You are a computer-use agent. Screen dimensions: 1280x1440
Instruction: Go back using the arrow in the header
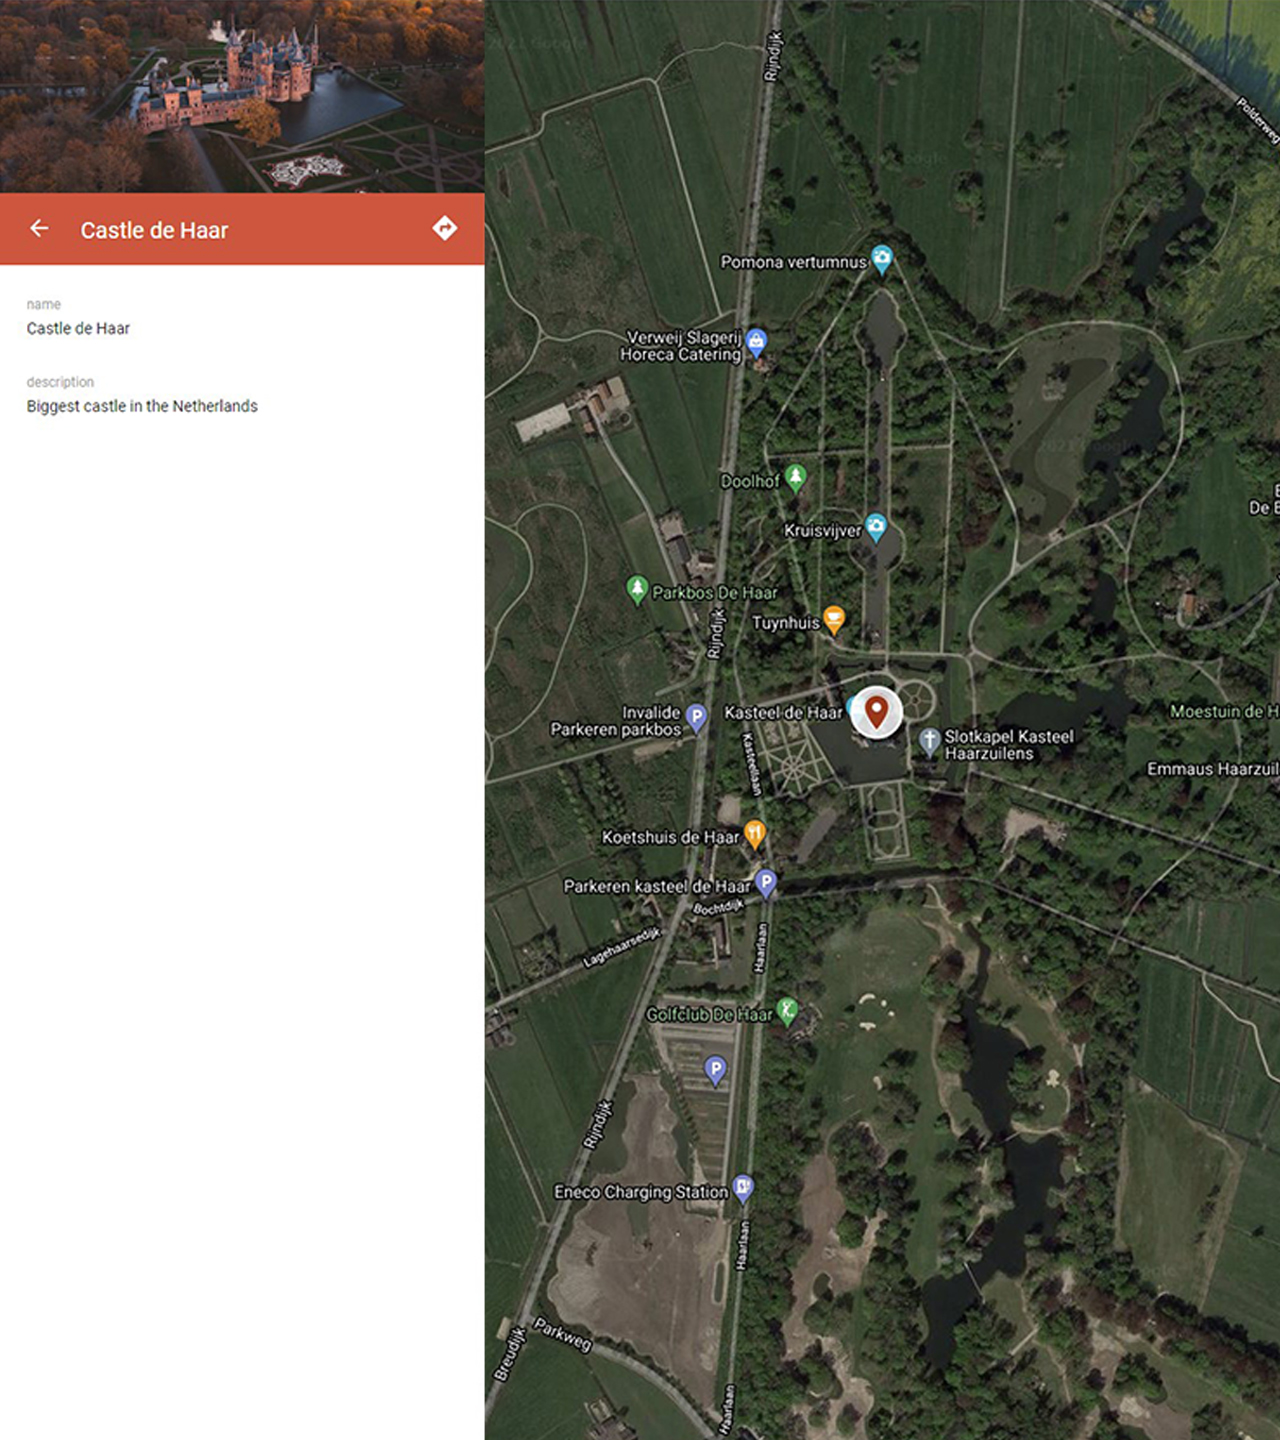(39, 229)
